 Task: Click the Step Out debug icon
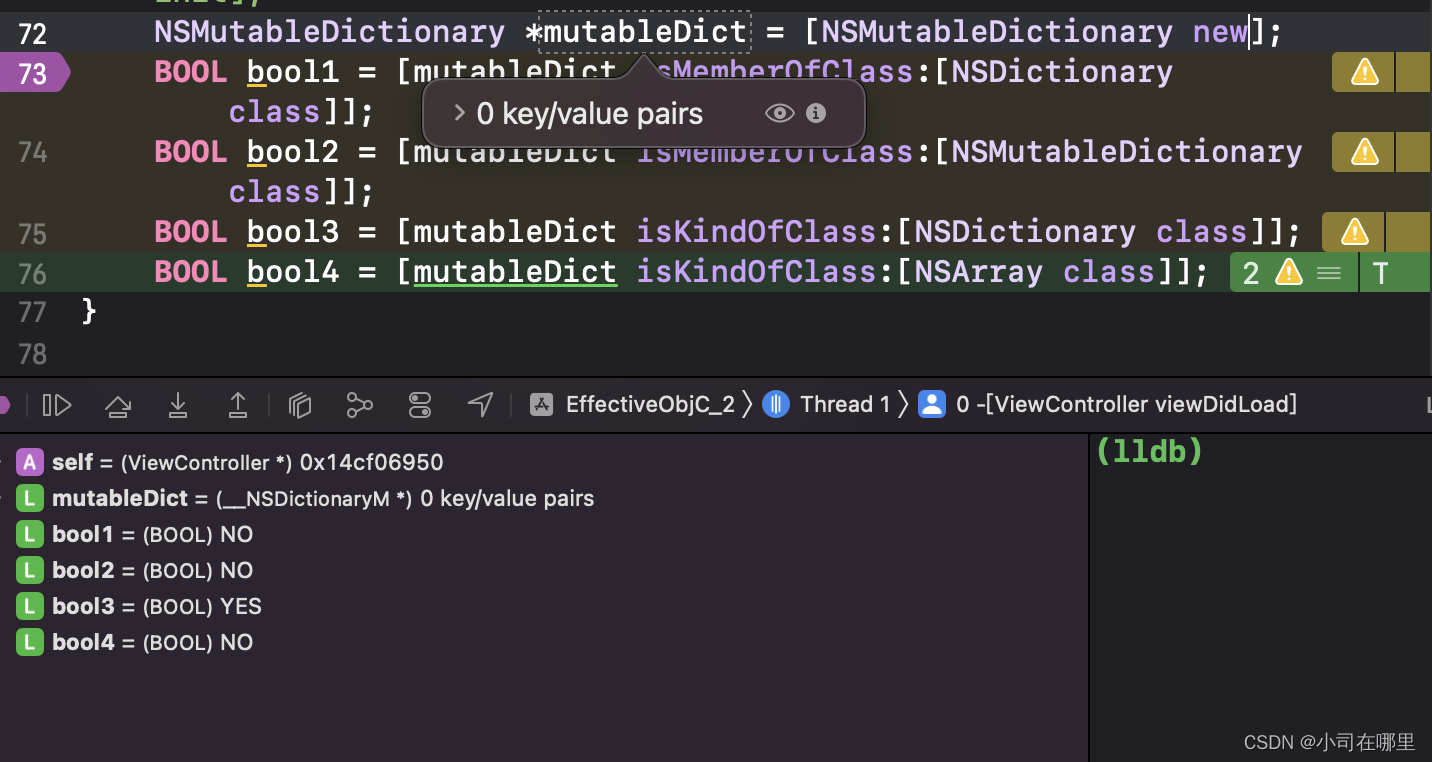click(238, 405)
